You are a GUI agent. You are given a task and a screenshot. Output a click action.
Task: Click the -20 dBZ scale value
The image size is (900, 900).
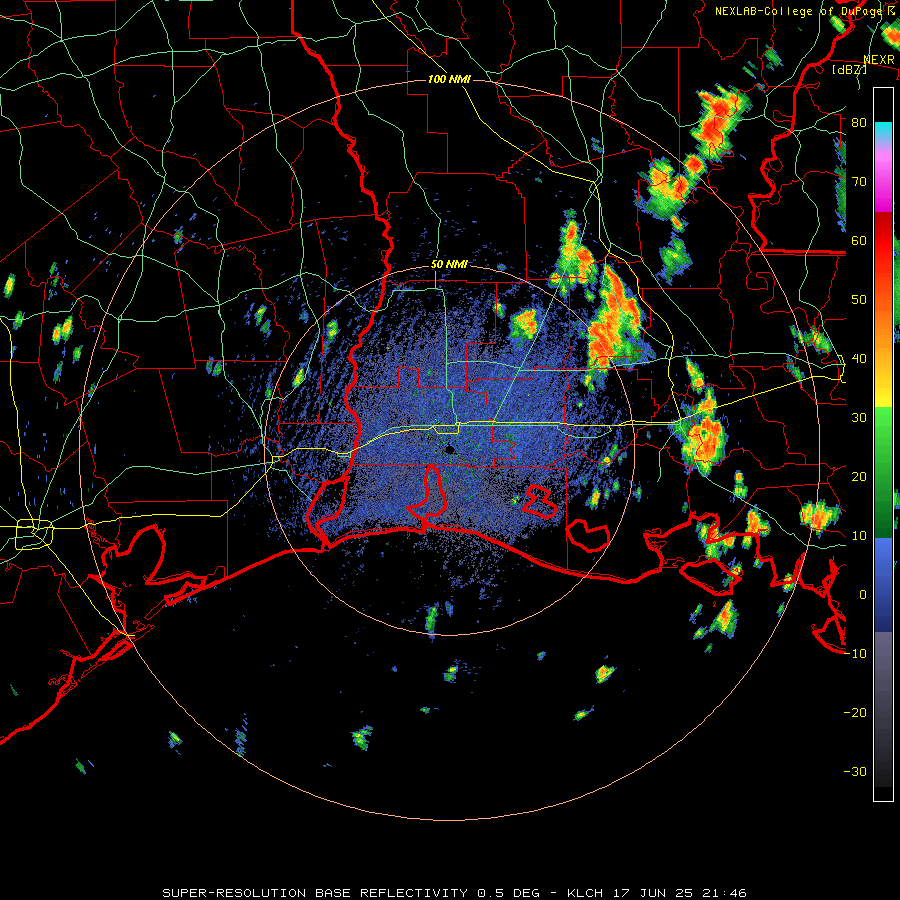(x=855, y=713)
